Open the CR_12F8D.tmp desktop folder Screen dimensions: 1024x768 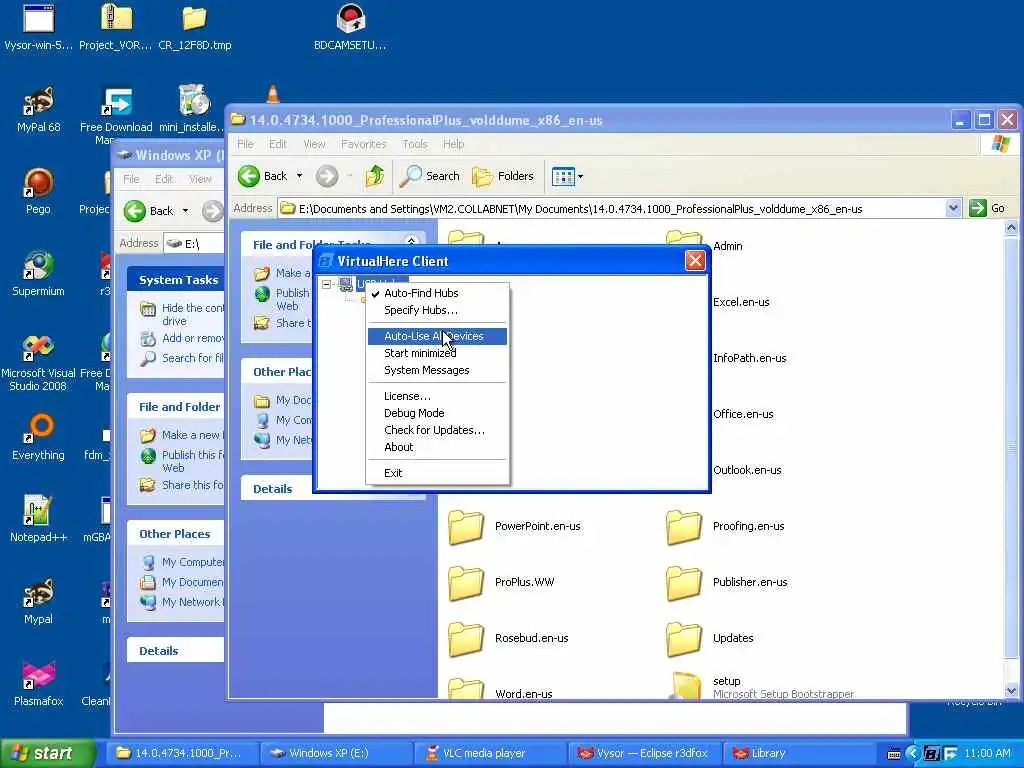[195, 27]
